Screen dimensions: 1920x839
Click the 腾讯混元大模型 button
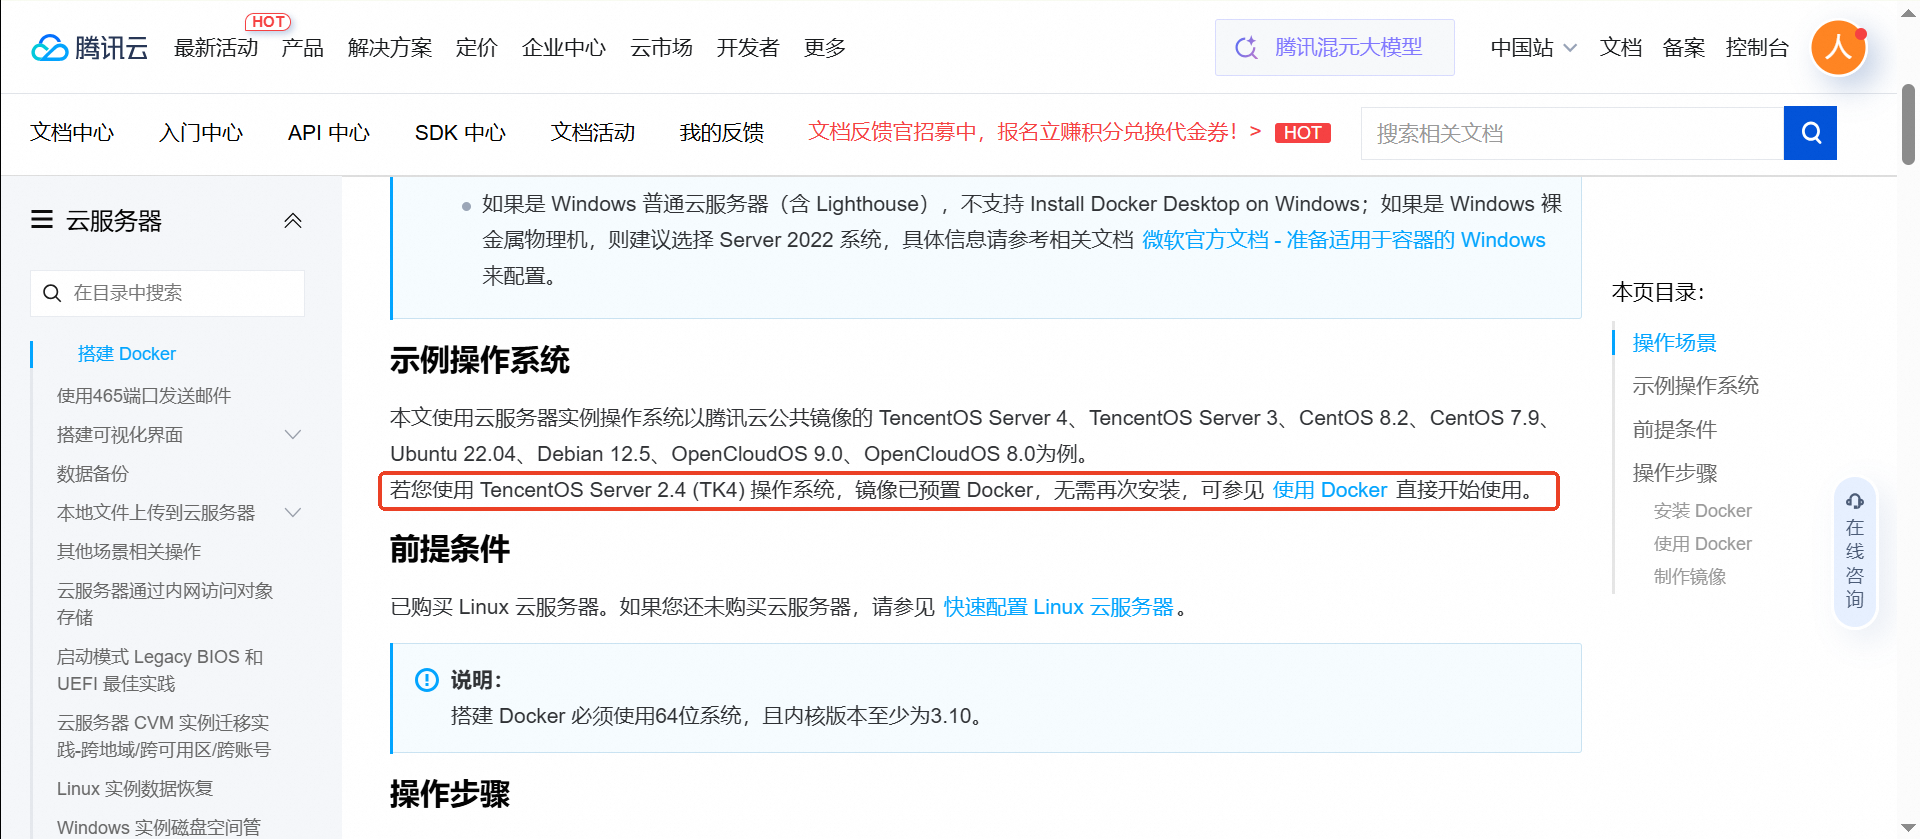[1334, 48]
